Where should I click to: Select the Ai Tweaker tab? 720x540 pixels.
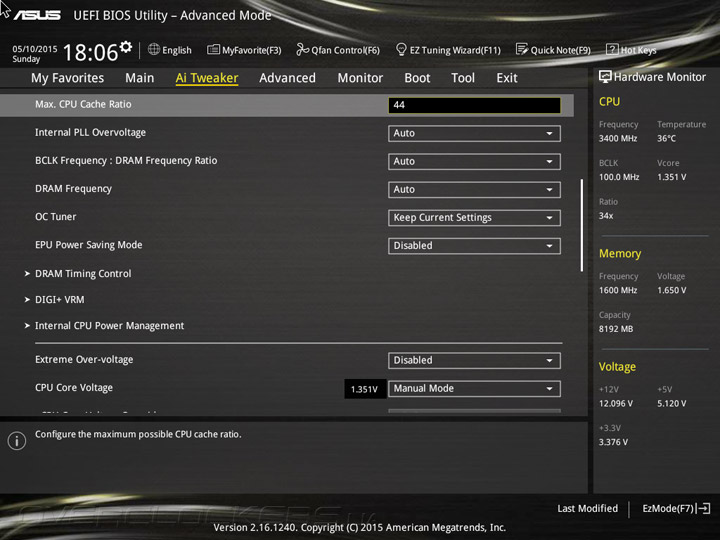coord(207,78)
